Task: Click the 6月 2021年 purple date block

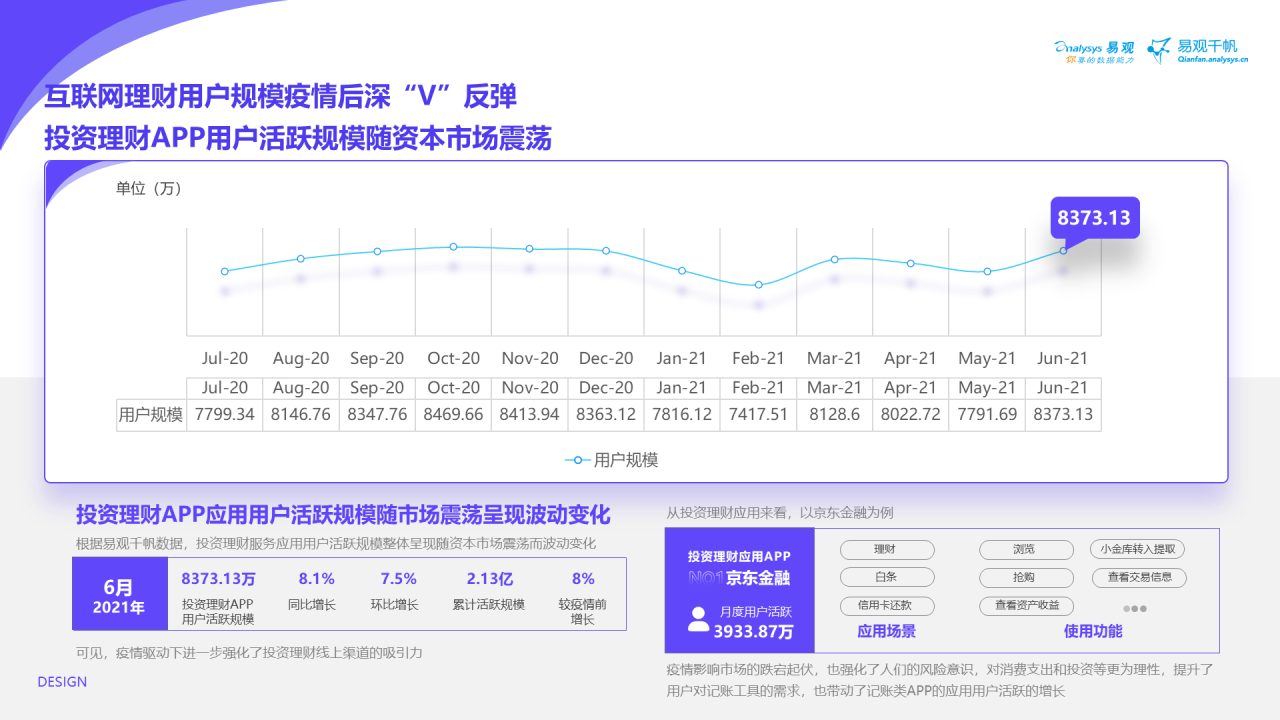Action: (119, 595)
